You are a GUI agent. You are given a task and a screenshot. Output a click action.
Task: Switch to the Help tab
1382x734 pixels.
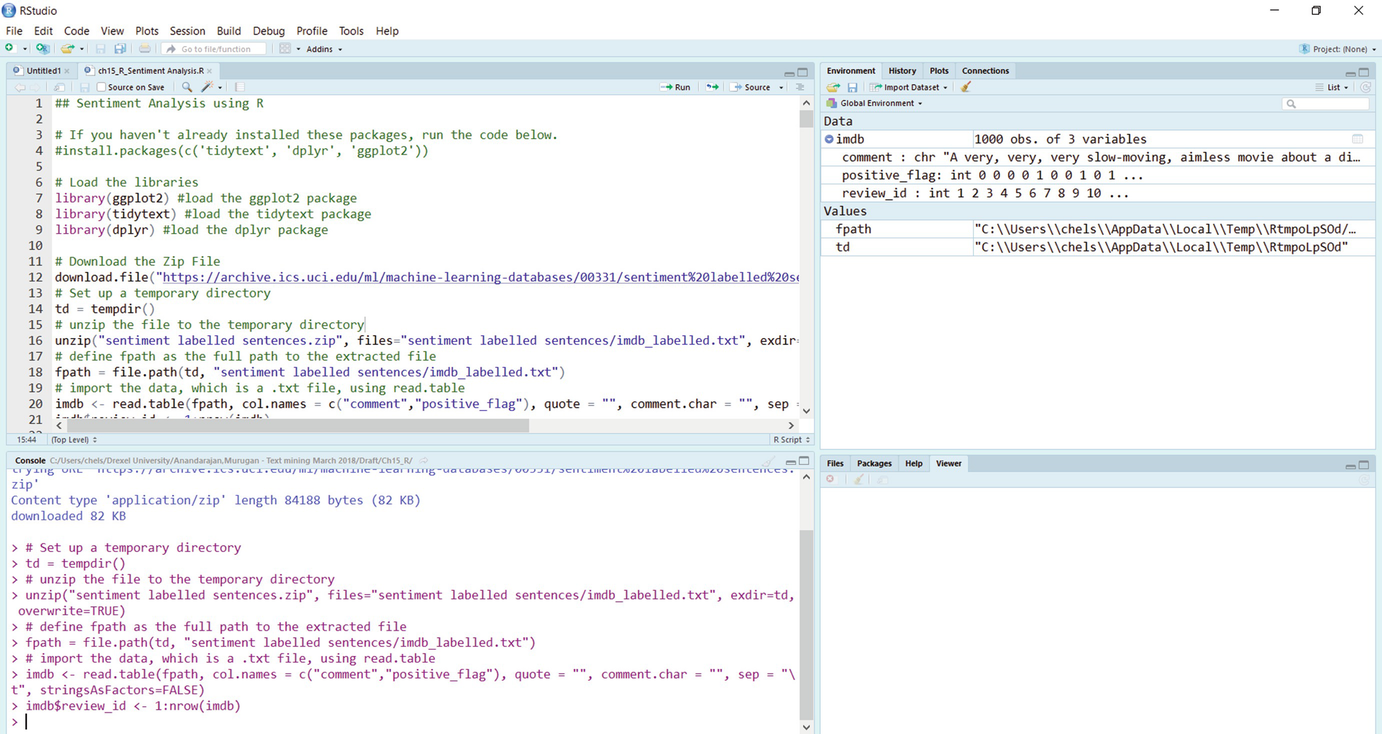click(913, 463)
